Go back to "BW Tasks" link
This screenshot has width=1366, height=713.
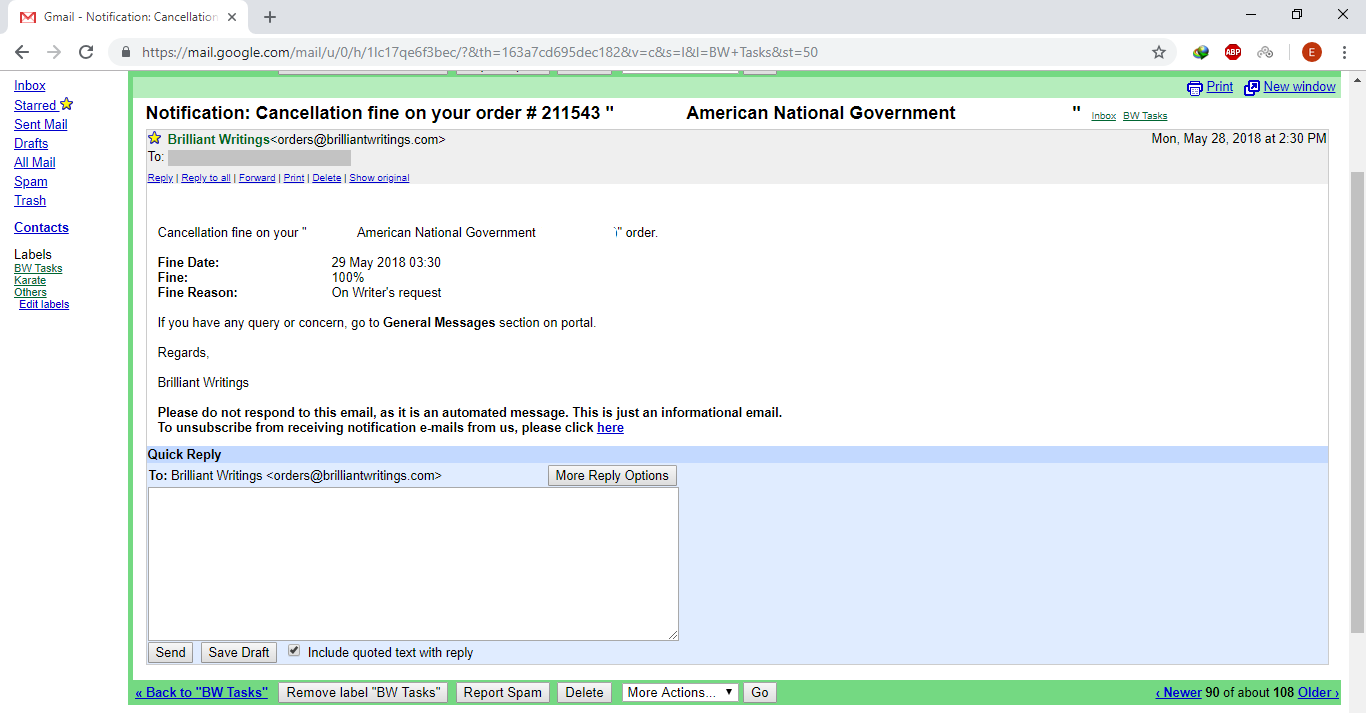point(202,692)
